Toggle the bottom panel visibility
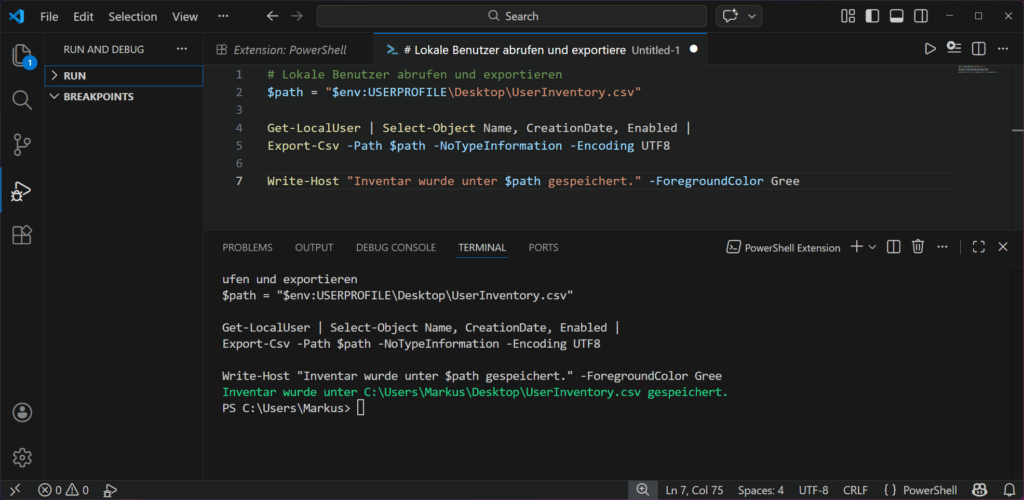This screenshot has height=500, width=1024. coord(897,16)
